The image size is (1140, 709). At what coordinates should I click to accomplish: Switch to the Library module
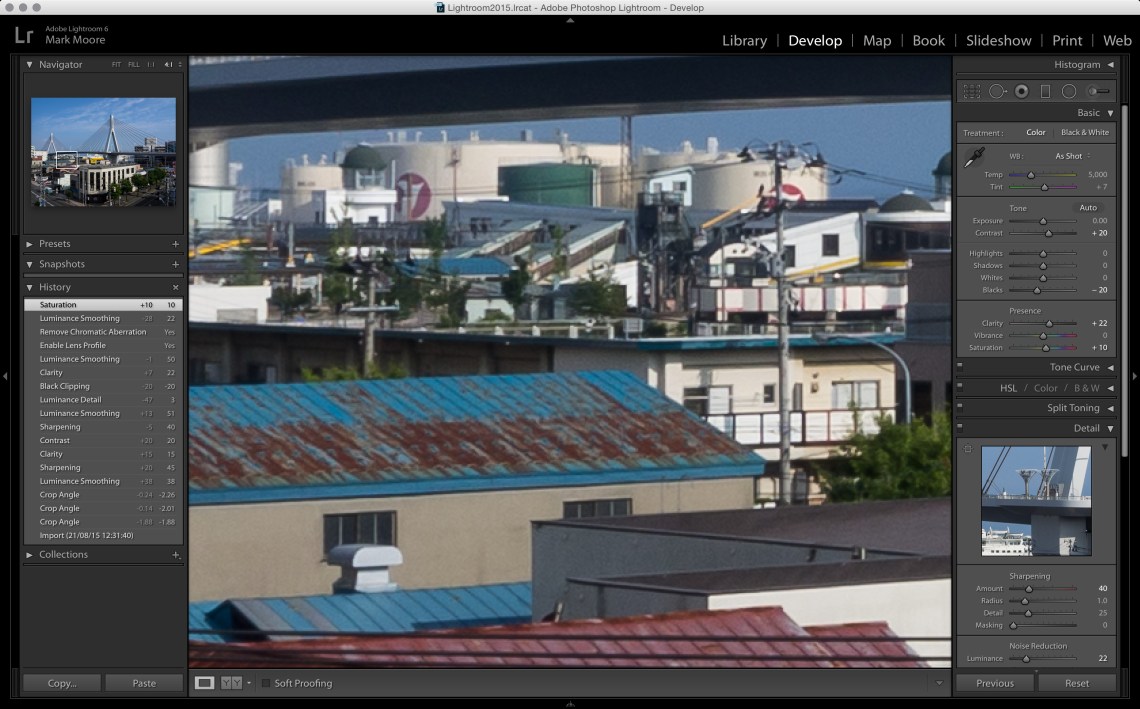pos(744,41)
